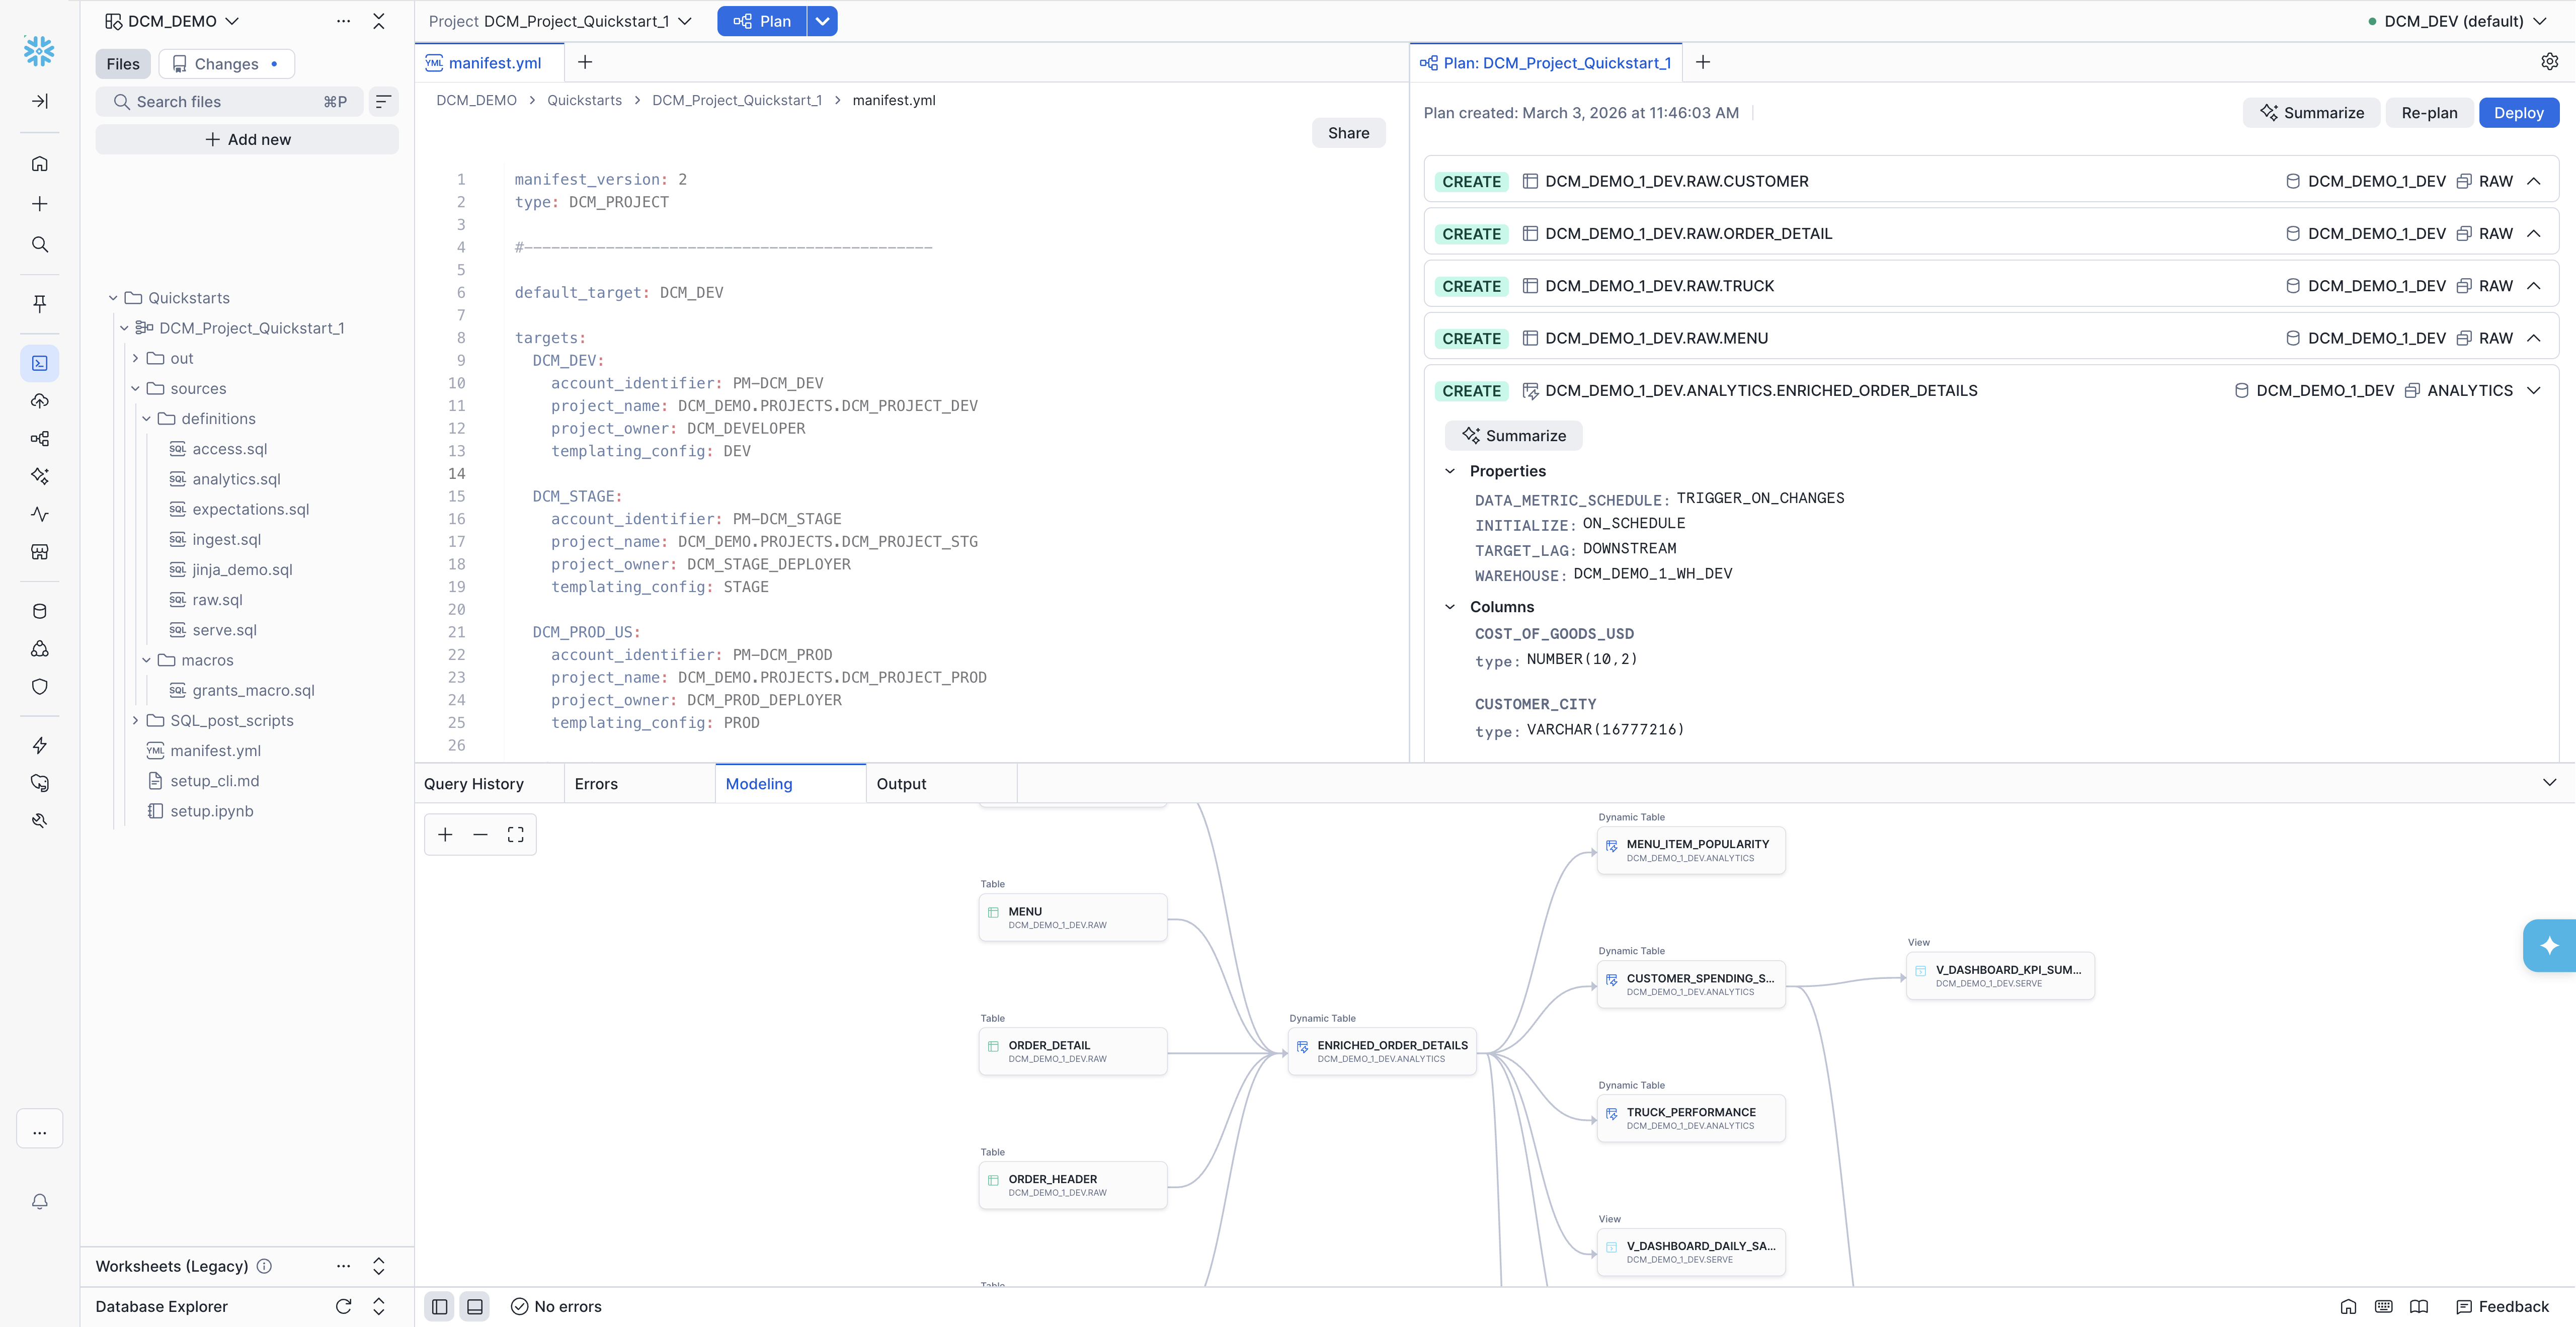This screenshot has height=1327, width=2576.
Task: Zoom in the lineage graph with plus icon
Action: pyautogui.click(x=446, y=835)
